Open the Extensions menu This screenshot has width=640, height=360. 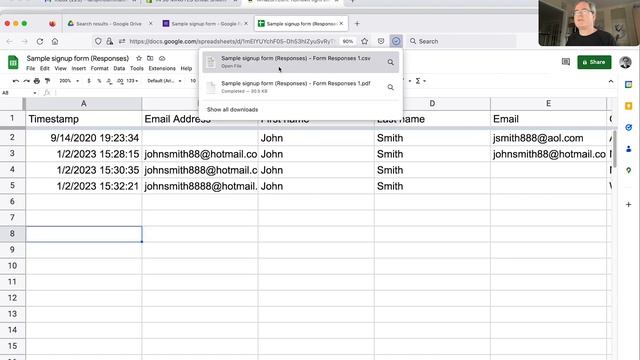162,69
